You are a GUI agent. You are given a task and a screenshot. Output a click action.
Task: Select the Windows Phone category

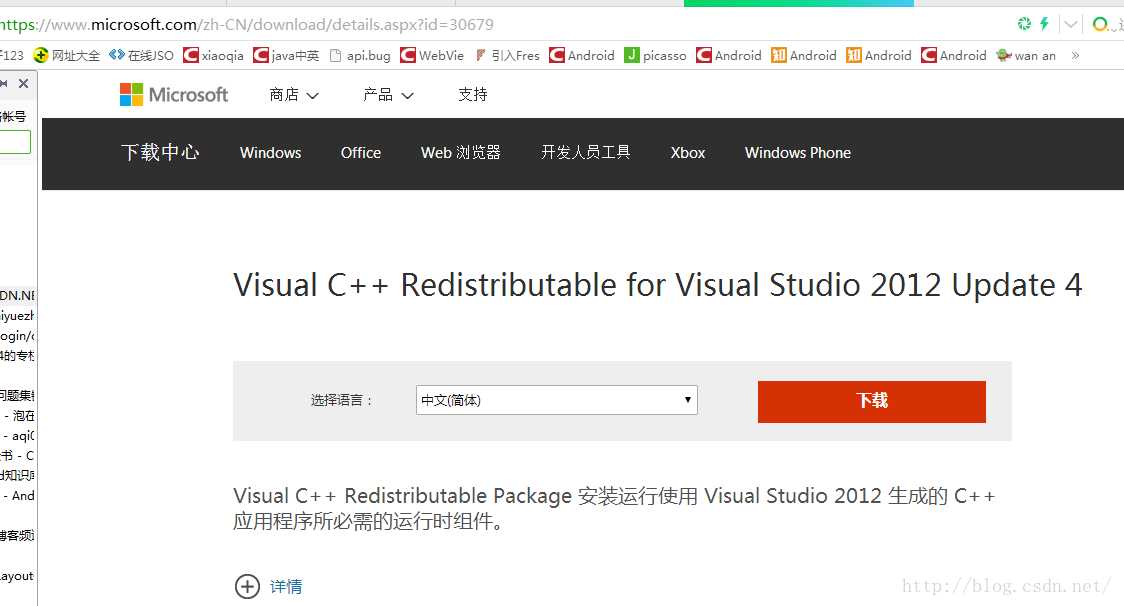(798, 153)
